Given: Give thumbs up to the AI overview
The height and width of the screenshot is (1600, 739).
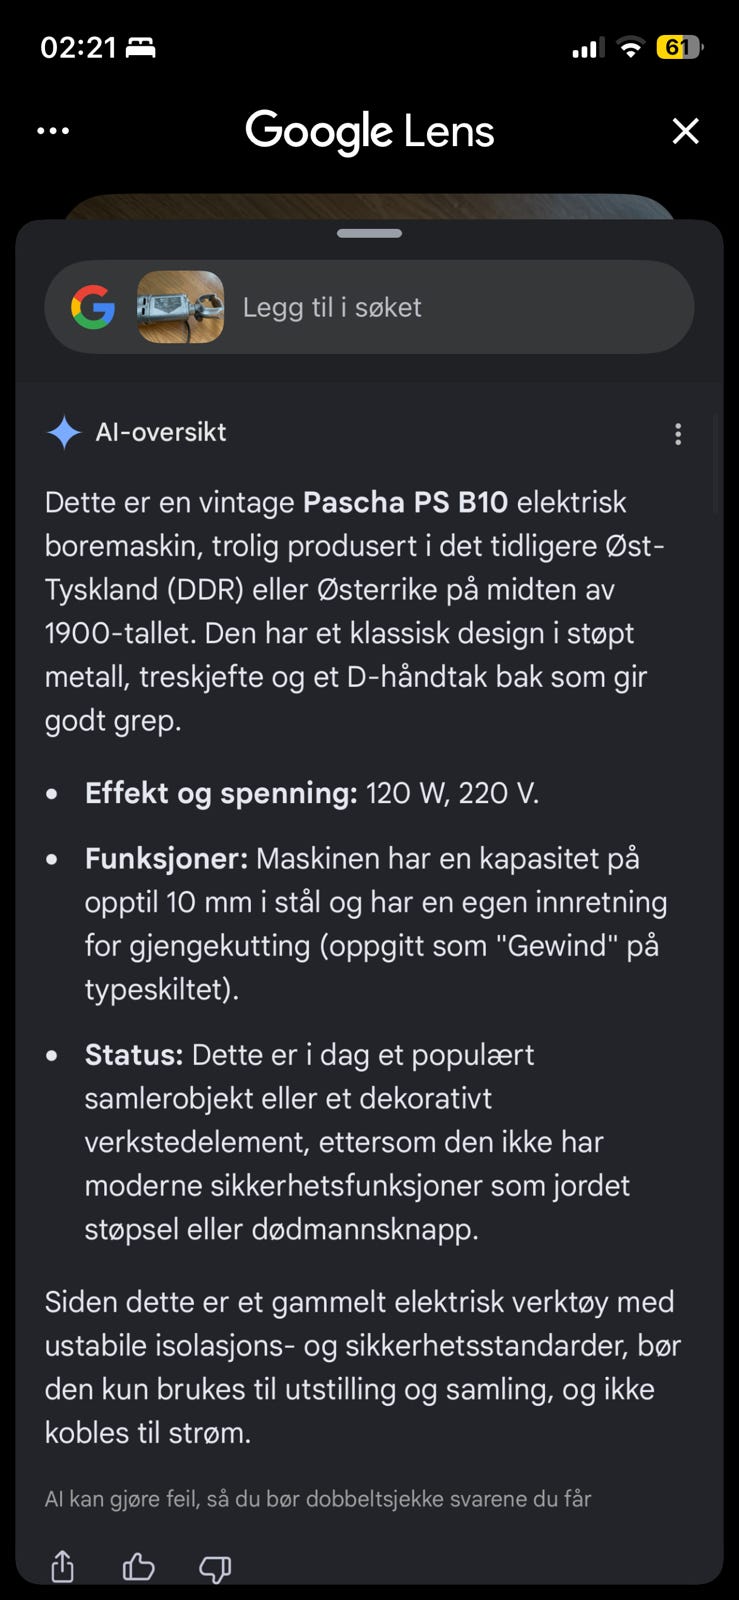Looking at the screenshot, I should [138, 1567].
